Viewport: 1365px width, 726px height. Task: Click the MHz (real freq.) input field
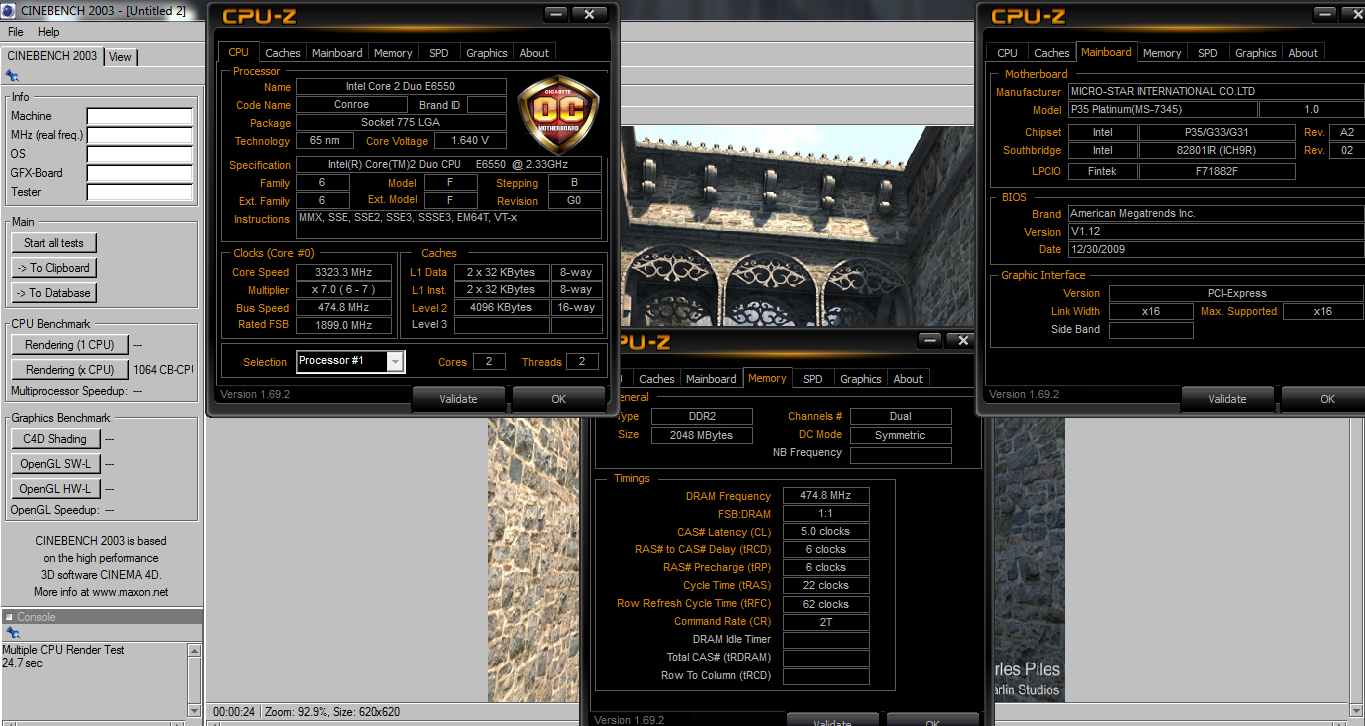pos(139,135)
